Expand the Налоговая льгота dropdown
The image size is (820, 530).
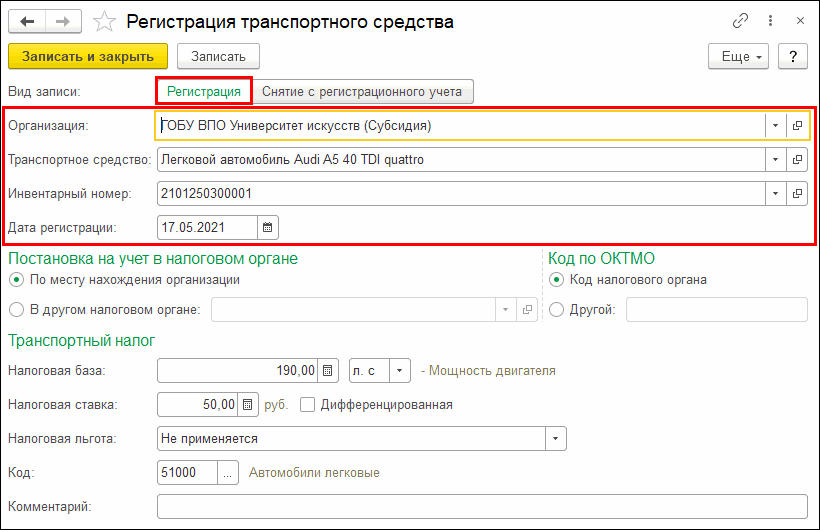(555, 439)
